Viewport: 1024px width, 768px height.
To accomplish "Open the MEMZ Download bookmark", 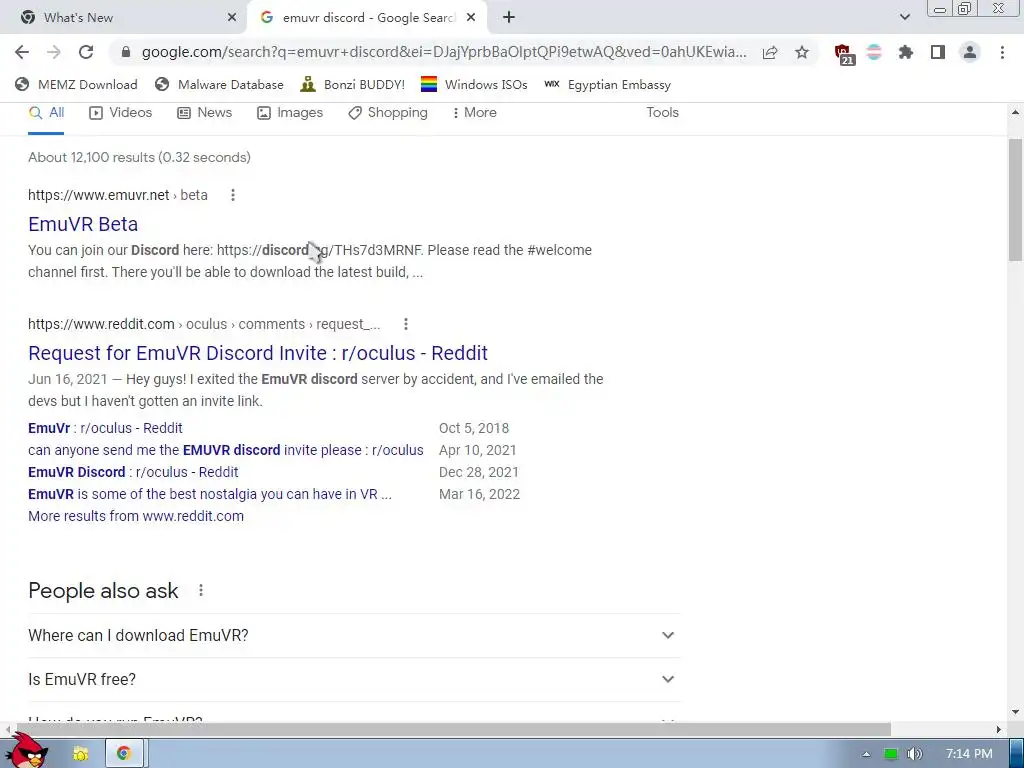I will tap(76, 84).
